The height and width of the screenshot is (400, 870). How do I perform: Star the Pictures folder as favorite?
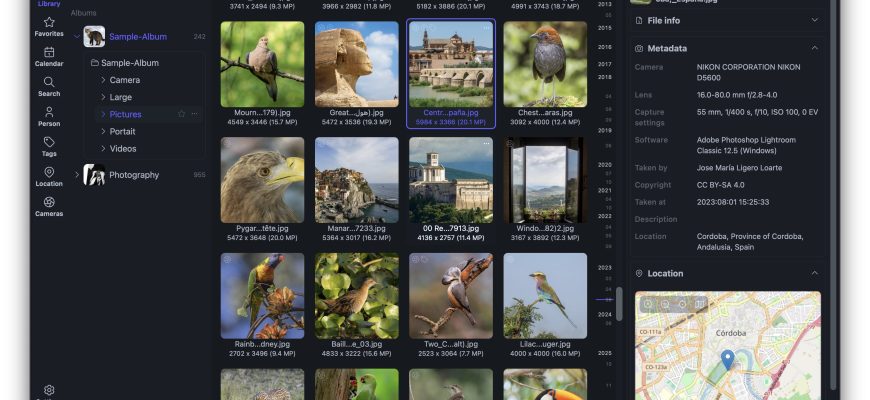coord(181,114)
